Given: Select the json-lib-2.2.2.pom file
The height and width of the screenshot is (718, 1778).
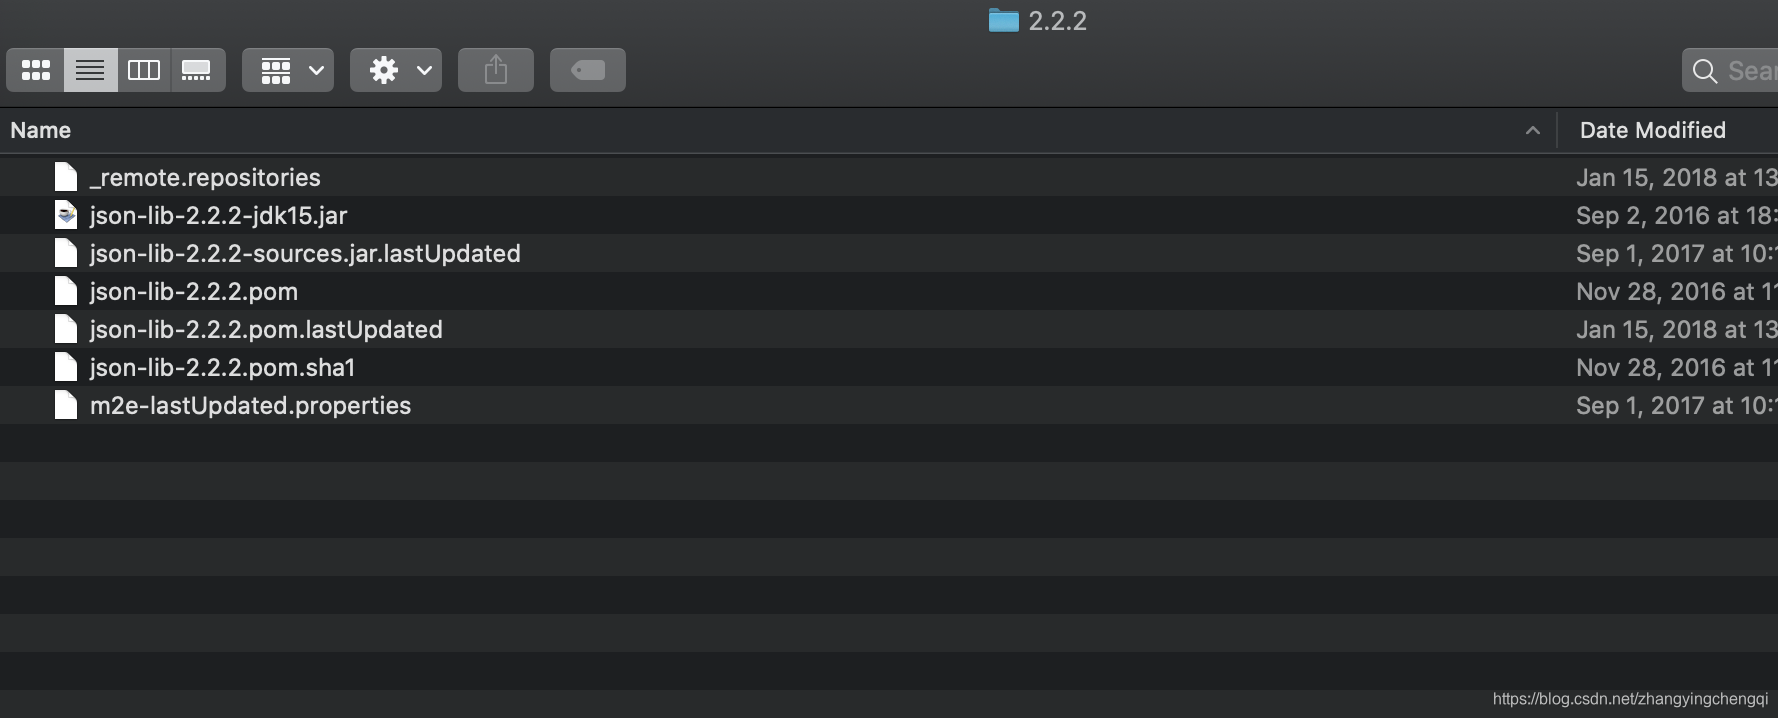Looking at the screenshot, I should click(x=194, y=291).
